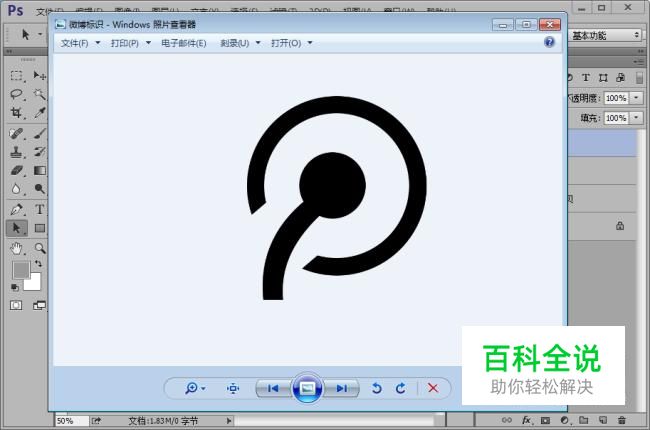Image resolution: width=650 pixels, height=430 pixels.
Task: Select the Eraser tool in Photoshop
Action: [x=16, y=170]
